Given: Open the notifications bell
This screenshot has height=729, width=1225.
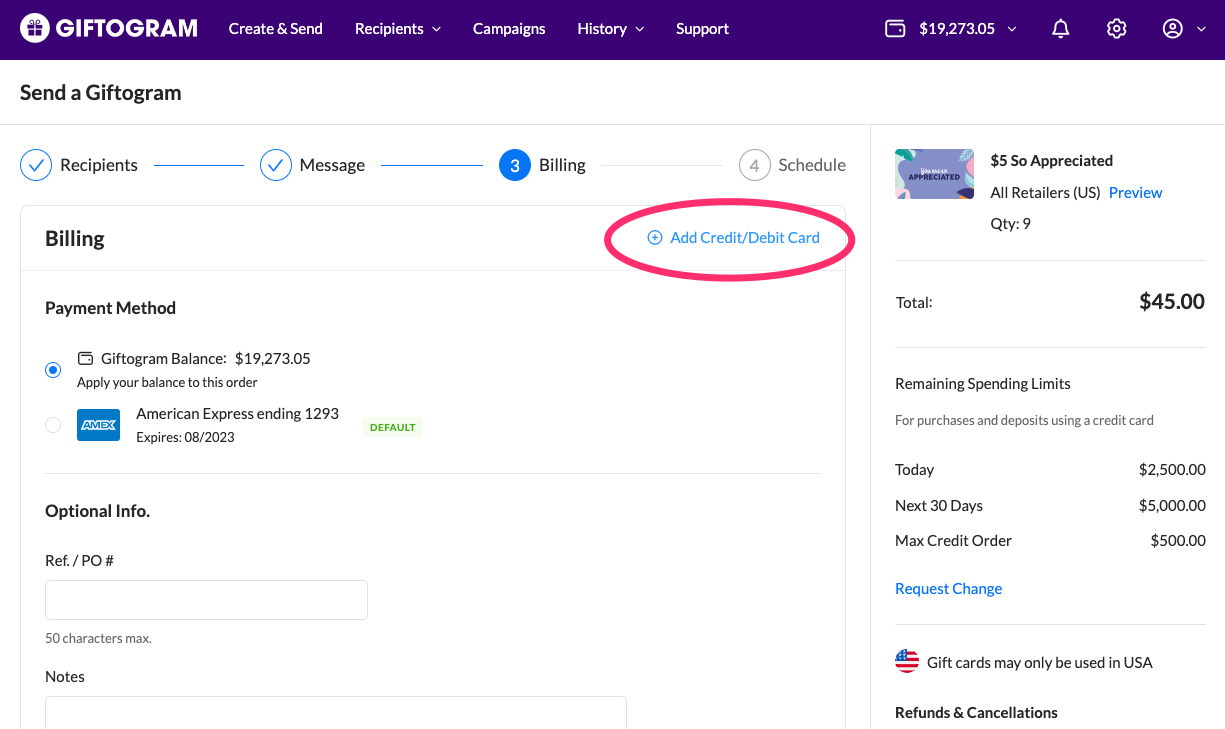Looking at the screenshot, I should point(1061,29).
